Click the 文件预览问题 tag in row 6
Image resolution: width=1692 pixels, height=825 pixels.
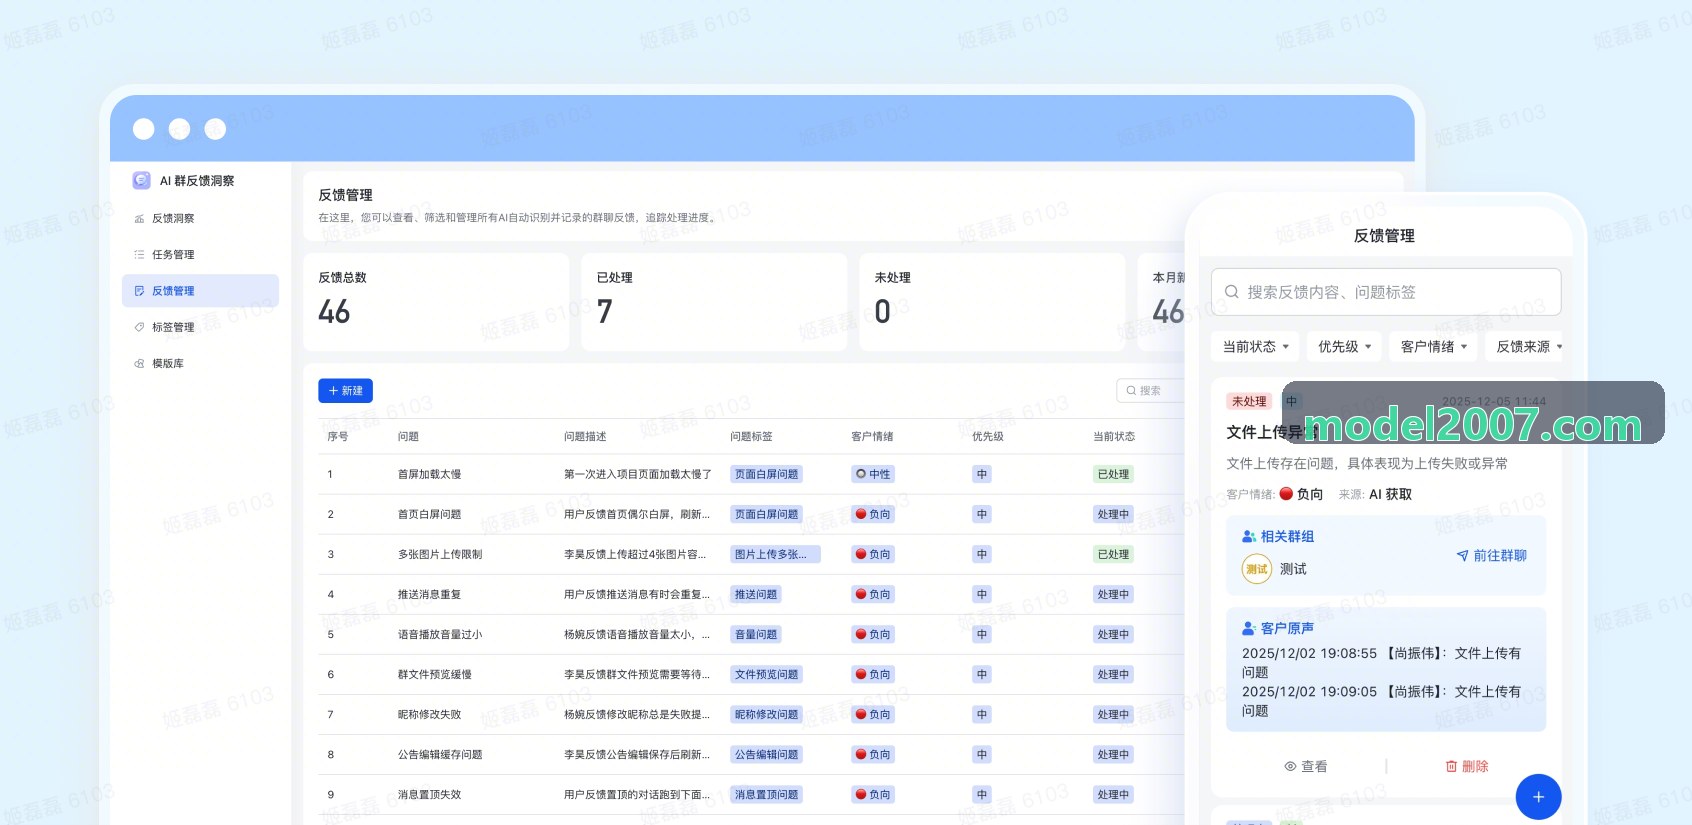pyautogui.click(x=766, y=674)
